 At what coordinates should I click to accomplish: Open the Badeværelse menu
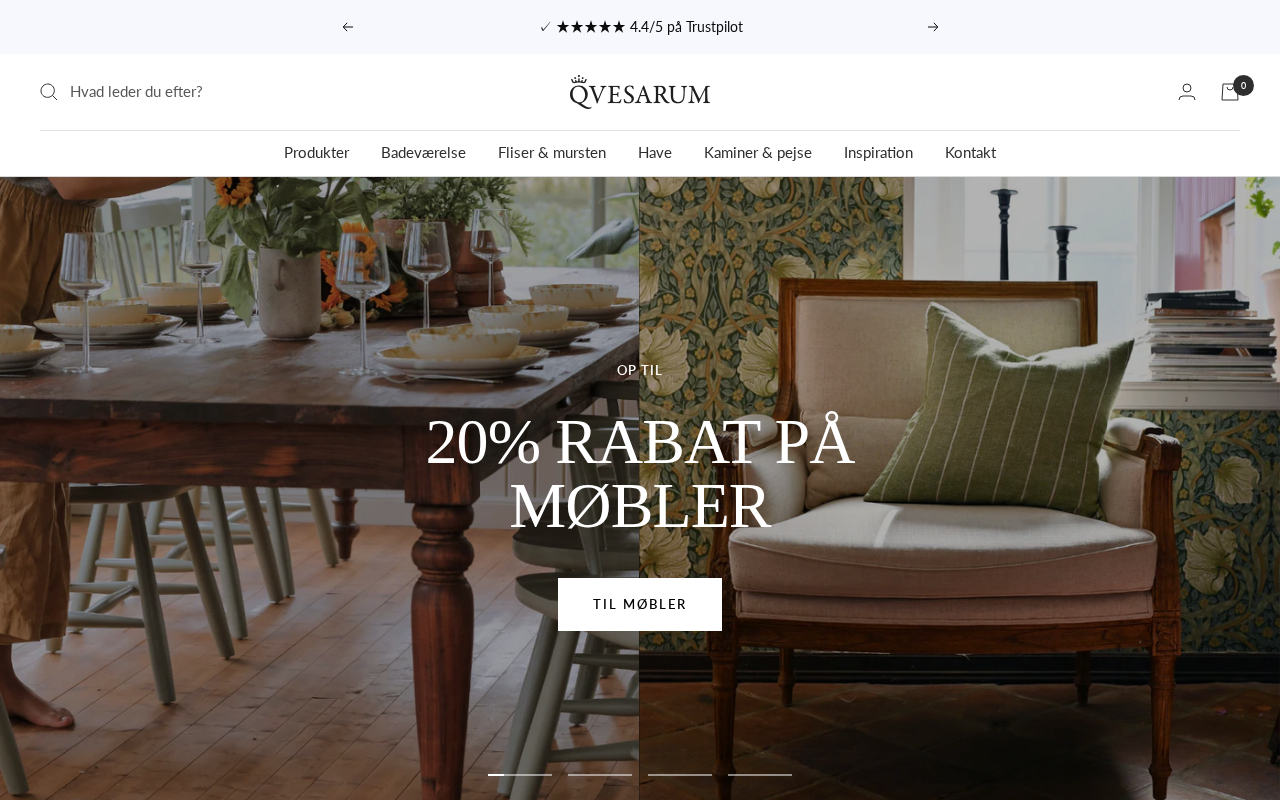423,153
